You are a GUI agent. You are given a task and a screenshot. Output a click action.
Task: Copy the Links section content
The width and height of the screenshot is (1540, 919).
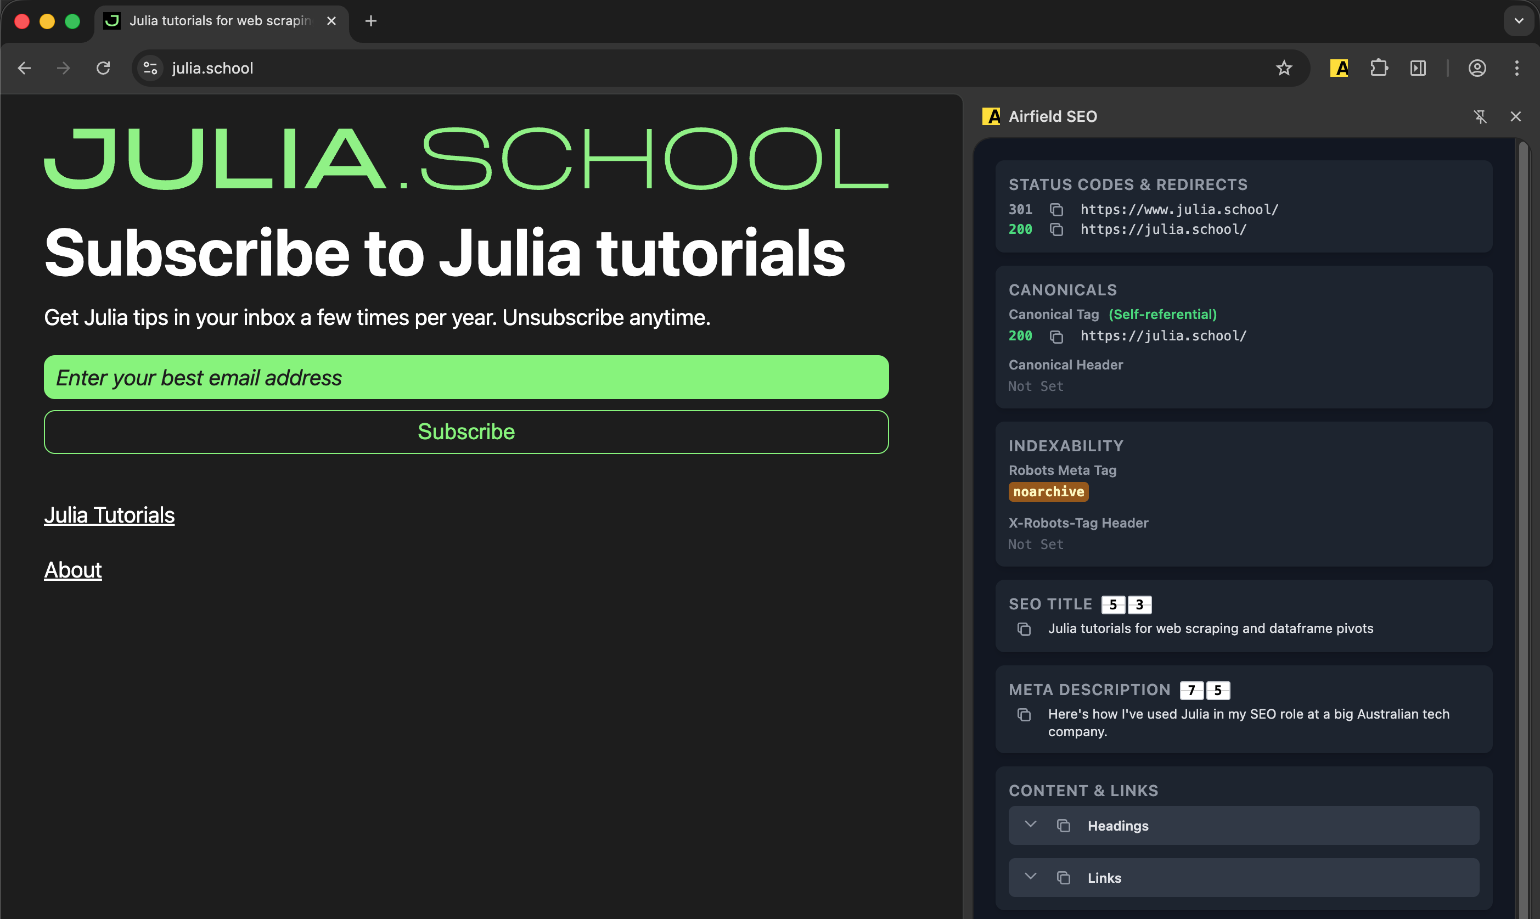coord(1064,878)
